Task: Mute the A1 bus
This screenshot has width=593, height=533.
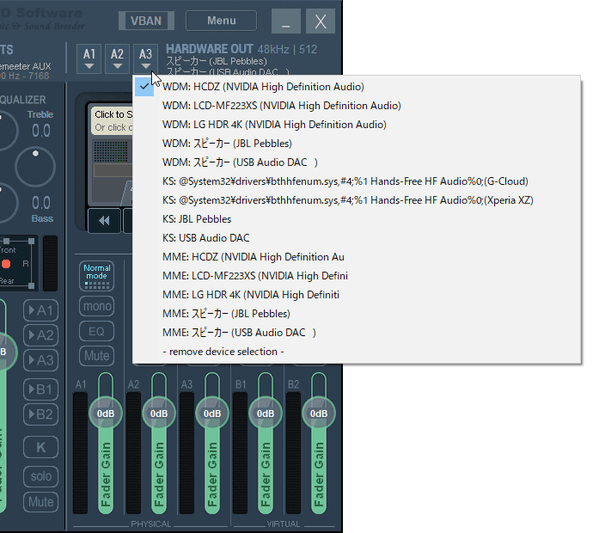Action: (x=97, y=356)
